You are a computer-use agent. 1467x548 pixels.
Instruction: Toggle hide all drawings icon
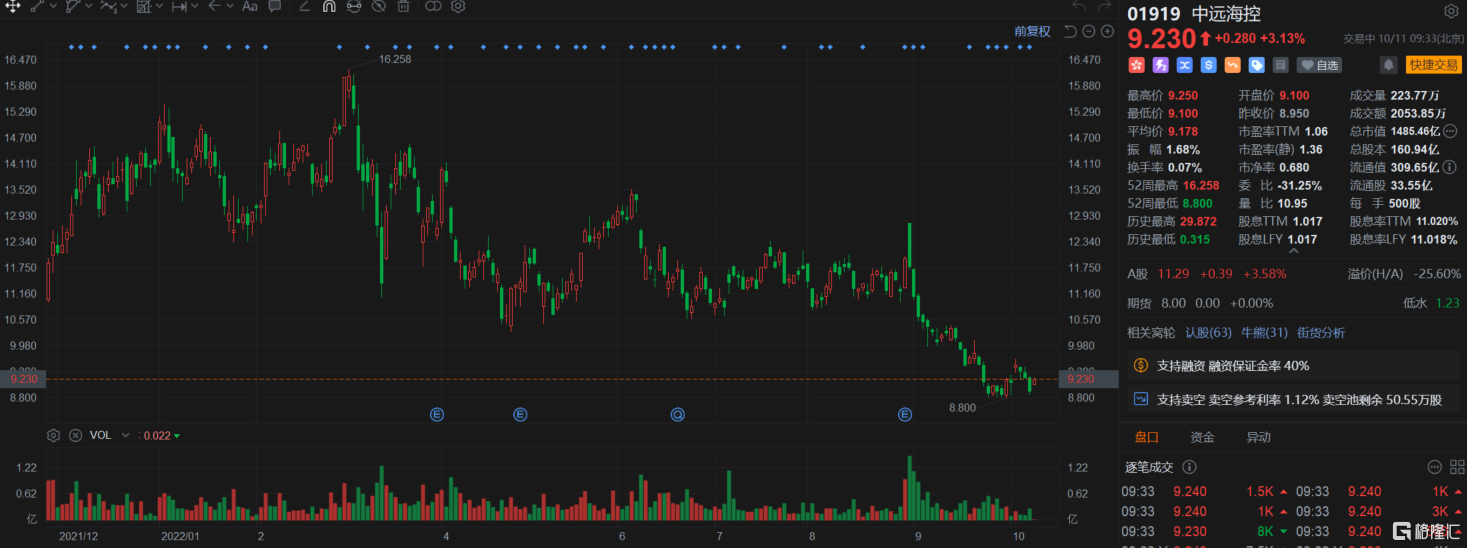[378, 6]
